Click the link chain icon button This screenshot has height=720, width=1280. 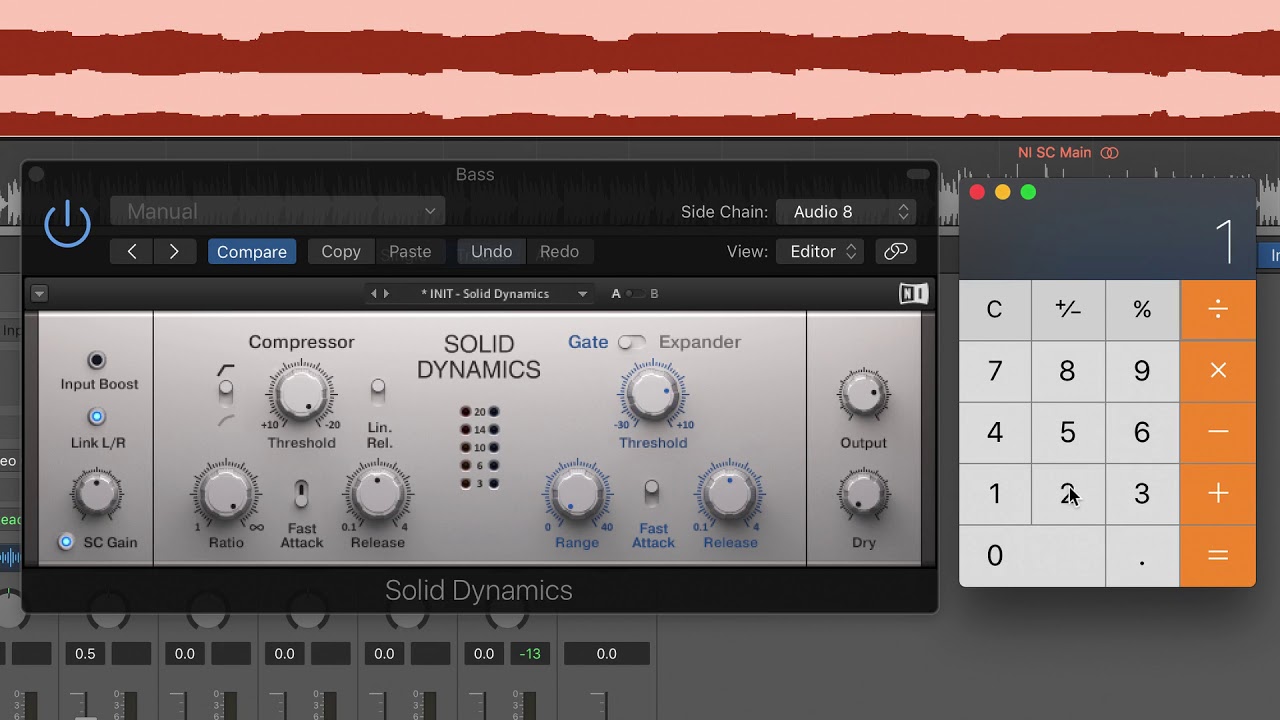[896, 252]
